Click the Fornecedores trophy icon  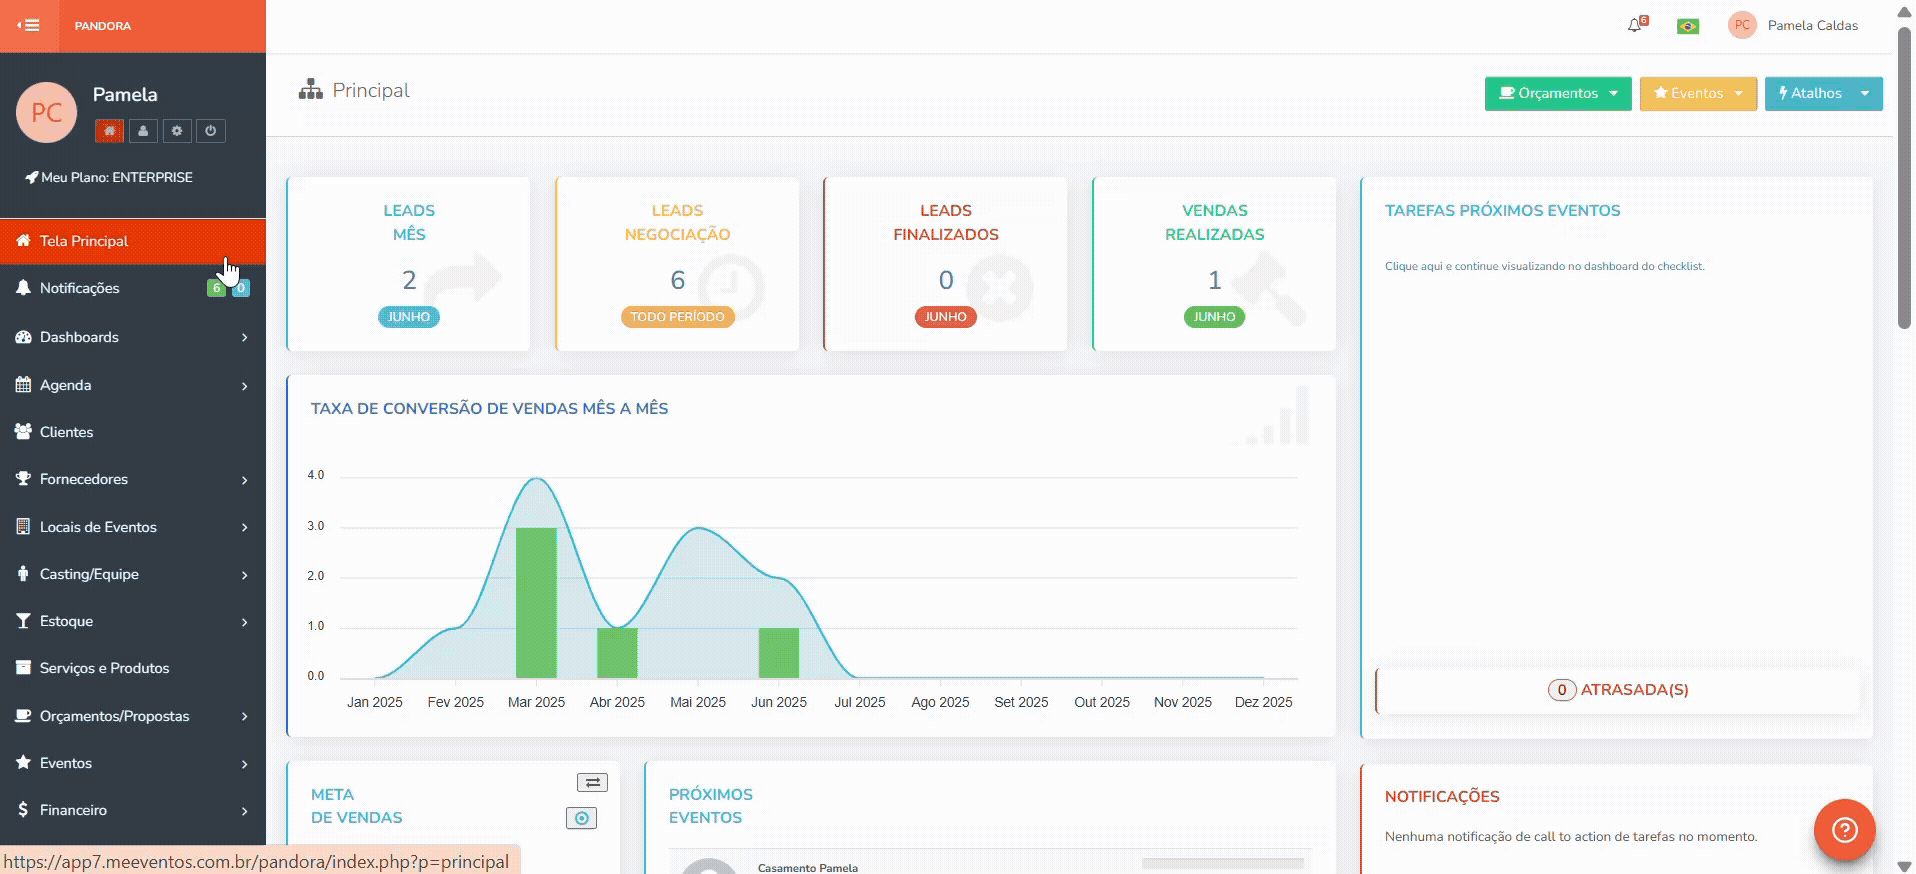point(23,478)
